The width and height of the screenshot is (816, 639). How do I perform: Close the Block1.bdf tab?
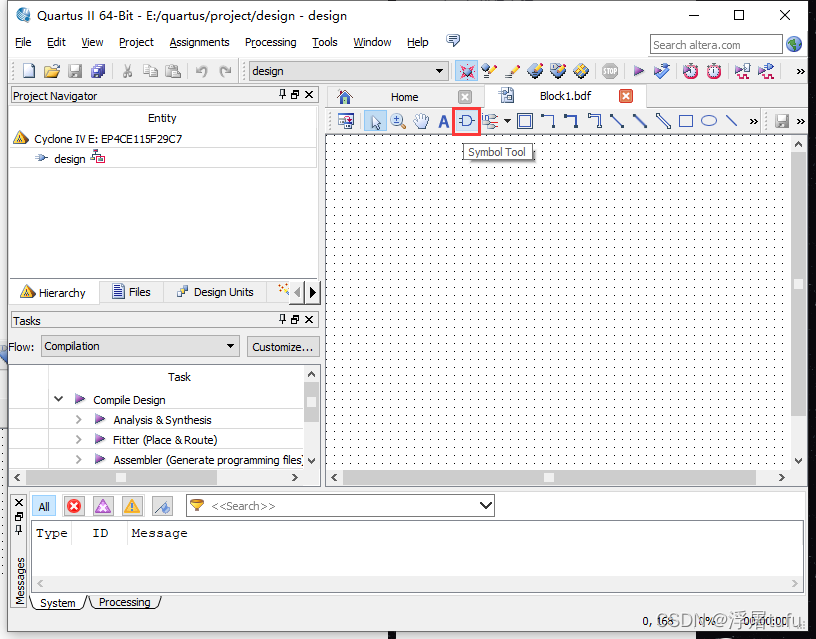pos(626,96)
